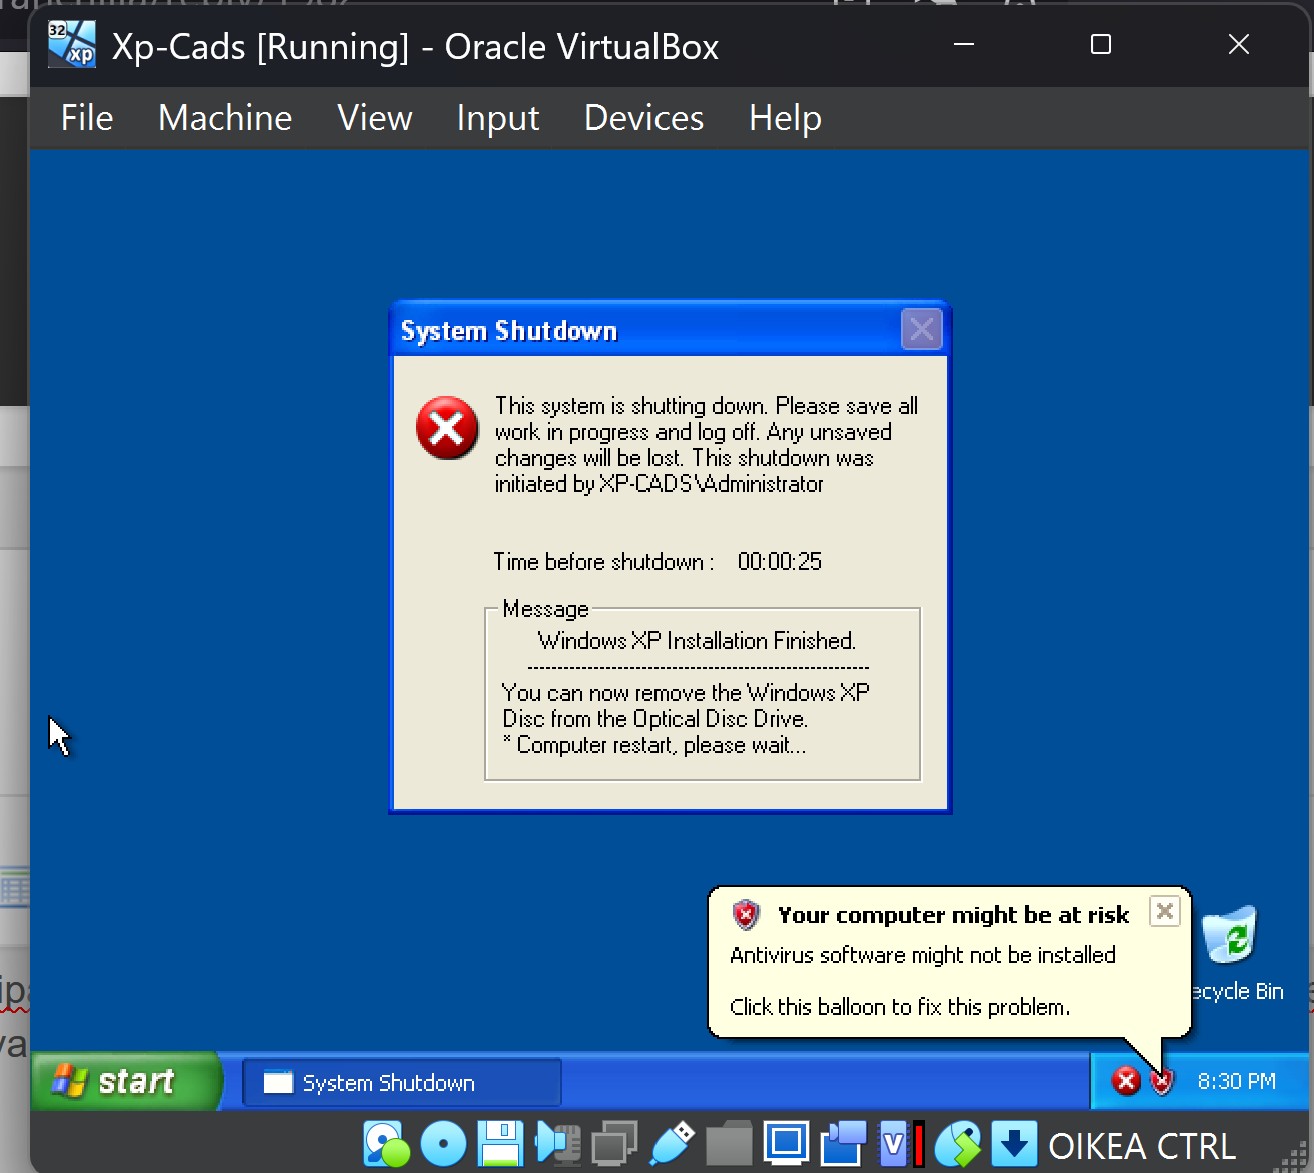
Task: Click the keyboard capture arrow icon
Action: [1014, 1145]
